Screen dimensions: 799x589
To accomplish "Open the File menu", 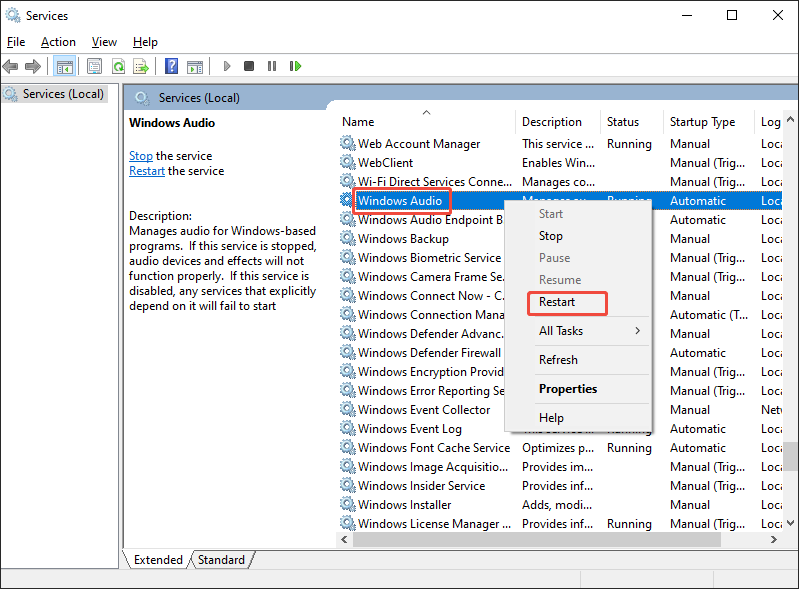I will click(x=16, y=42).
